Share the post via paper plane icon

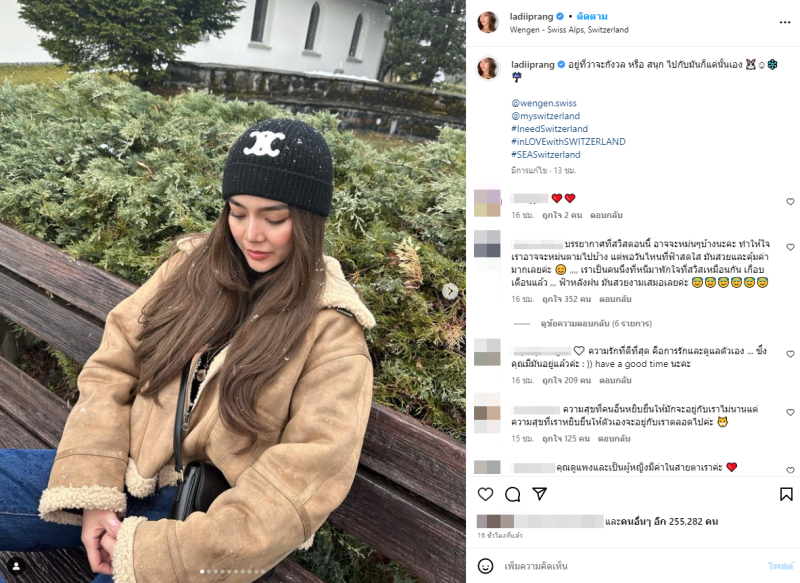click(x=539, y=494)
